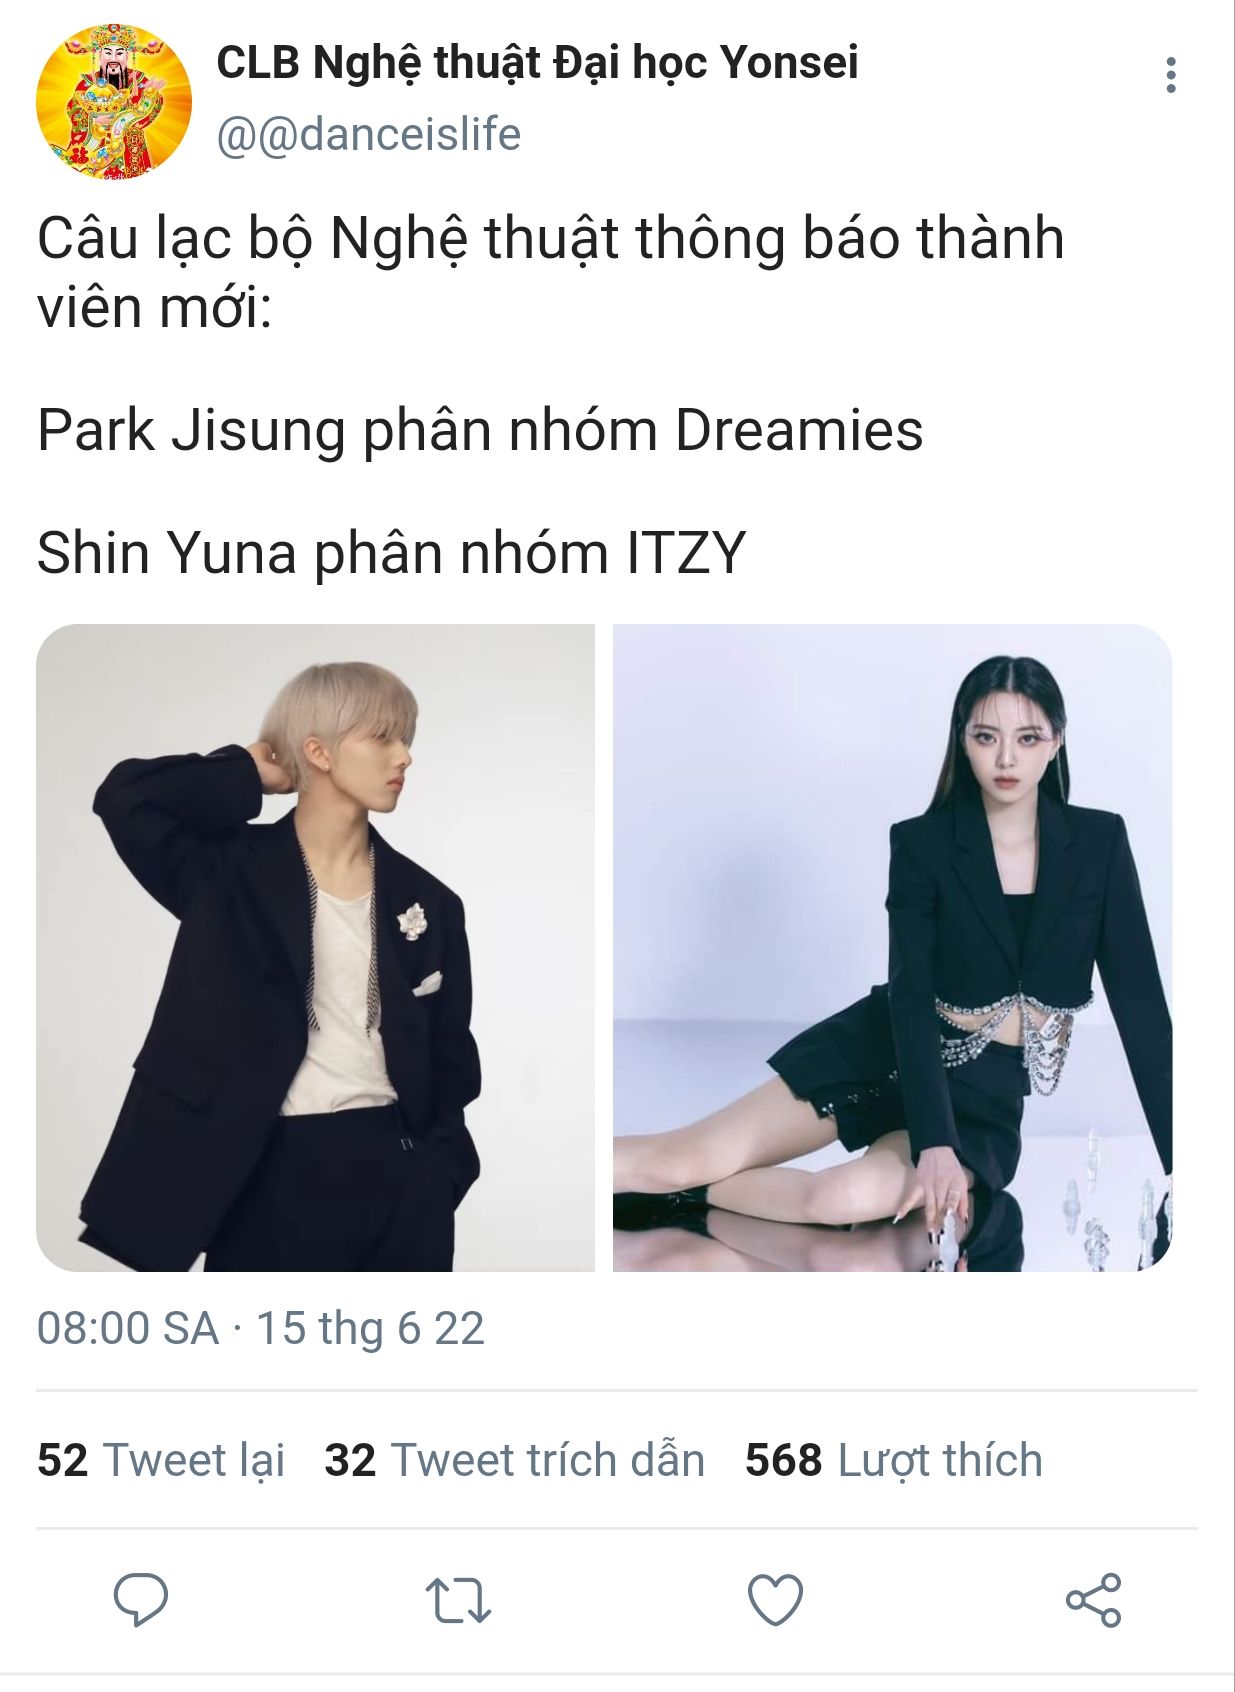Open the Park Jisung photo

(x=315, y=948)
